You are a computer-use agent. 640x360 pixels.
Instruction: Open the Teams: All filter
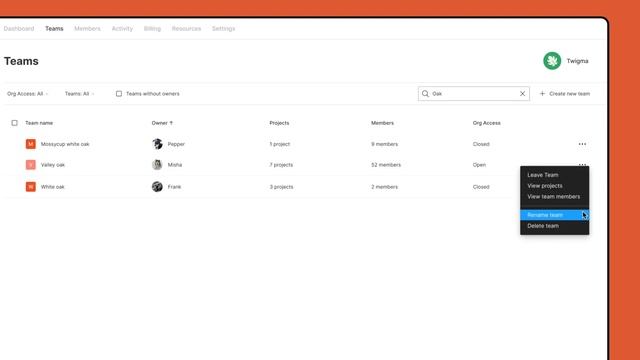[x=79, y=93]
